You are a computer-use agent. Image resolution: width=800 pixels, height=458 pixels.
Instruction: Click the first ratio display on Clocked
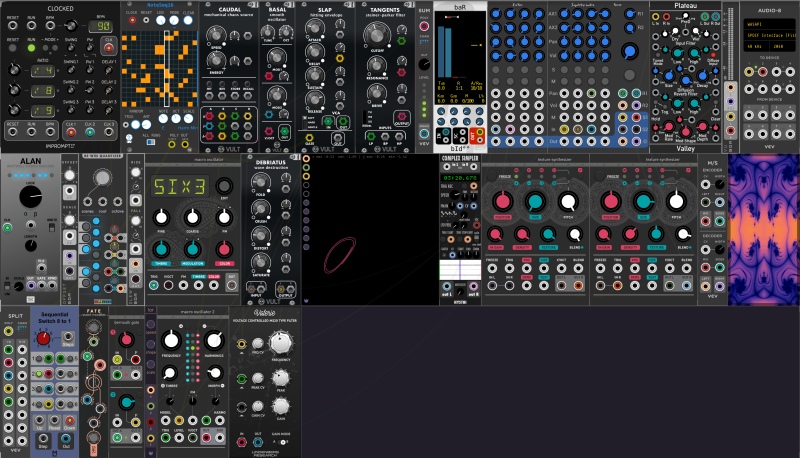43,70
